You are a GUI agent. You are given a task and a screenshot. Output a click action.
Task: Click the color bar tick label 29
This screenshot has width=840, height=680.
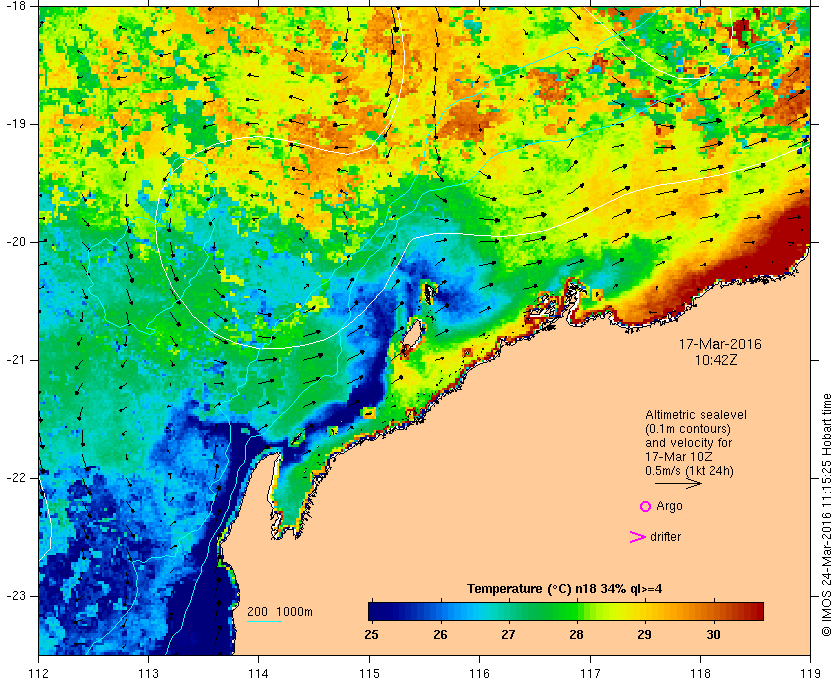644,635
